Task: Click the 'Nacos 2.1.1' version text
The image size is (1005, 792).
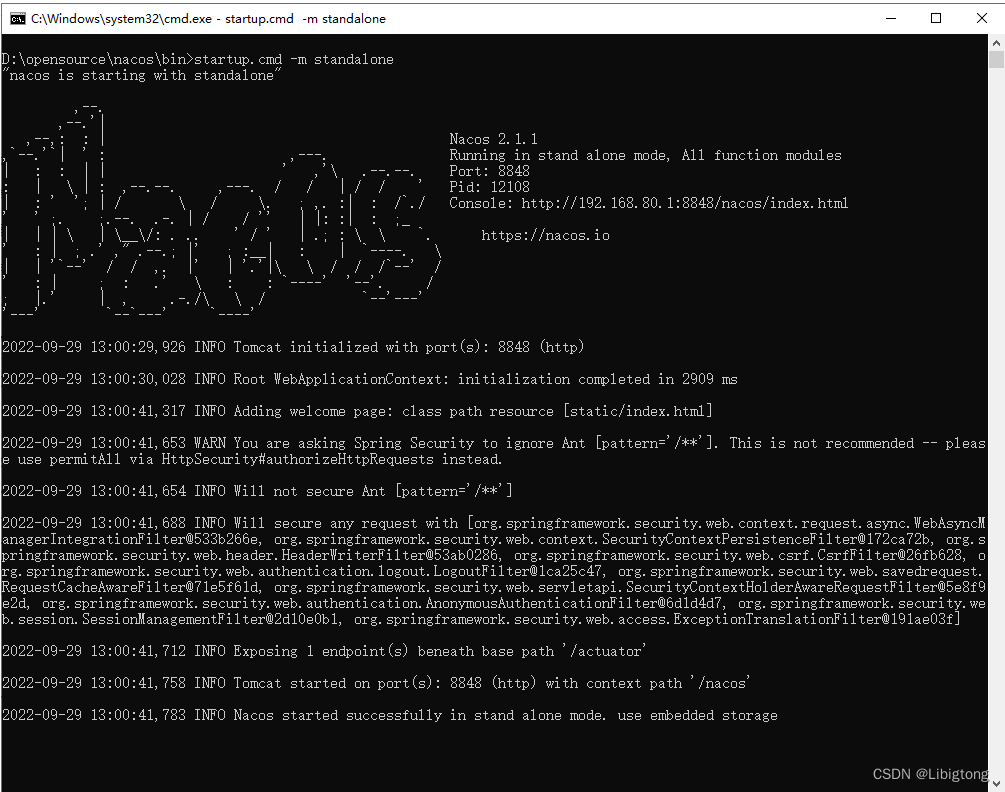Action: coord(493,139)
